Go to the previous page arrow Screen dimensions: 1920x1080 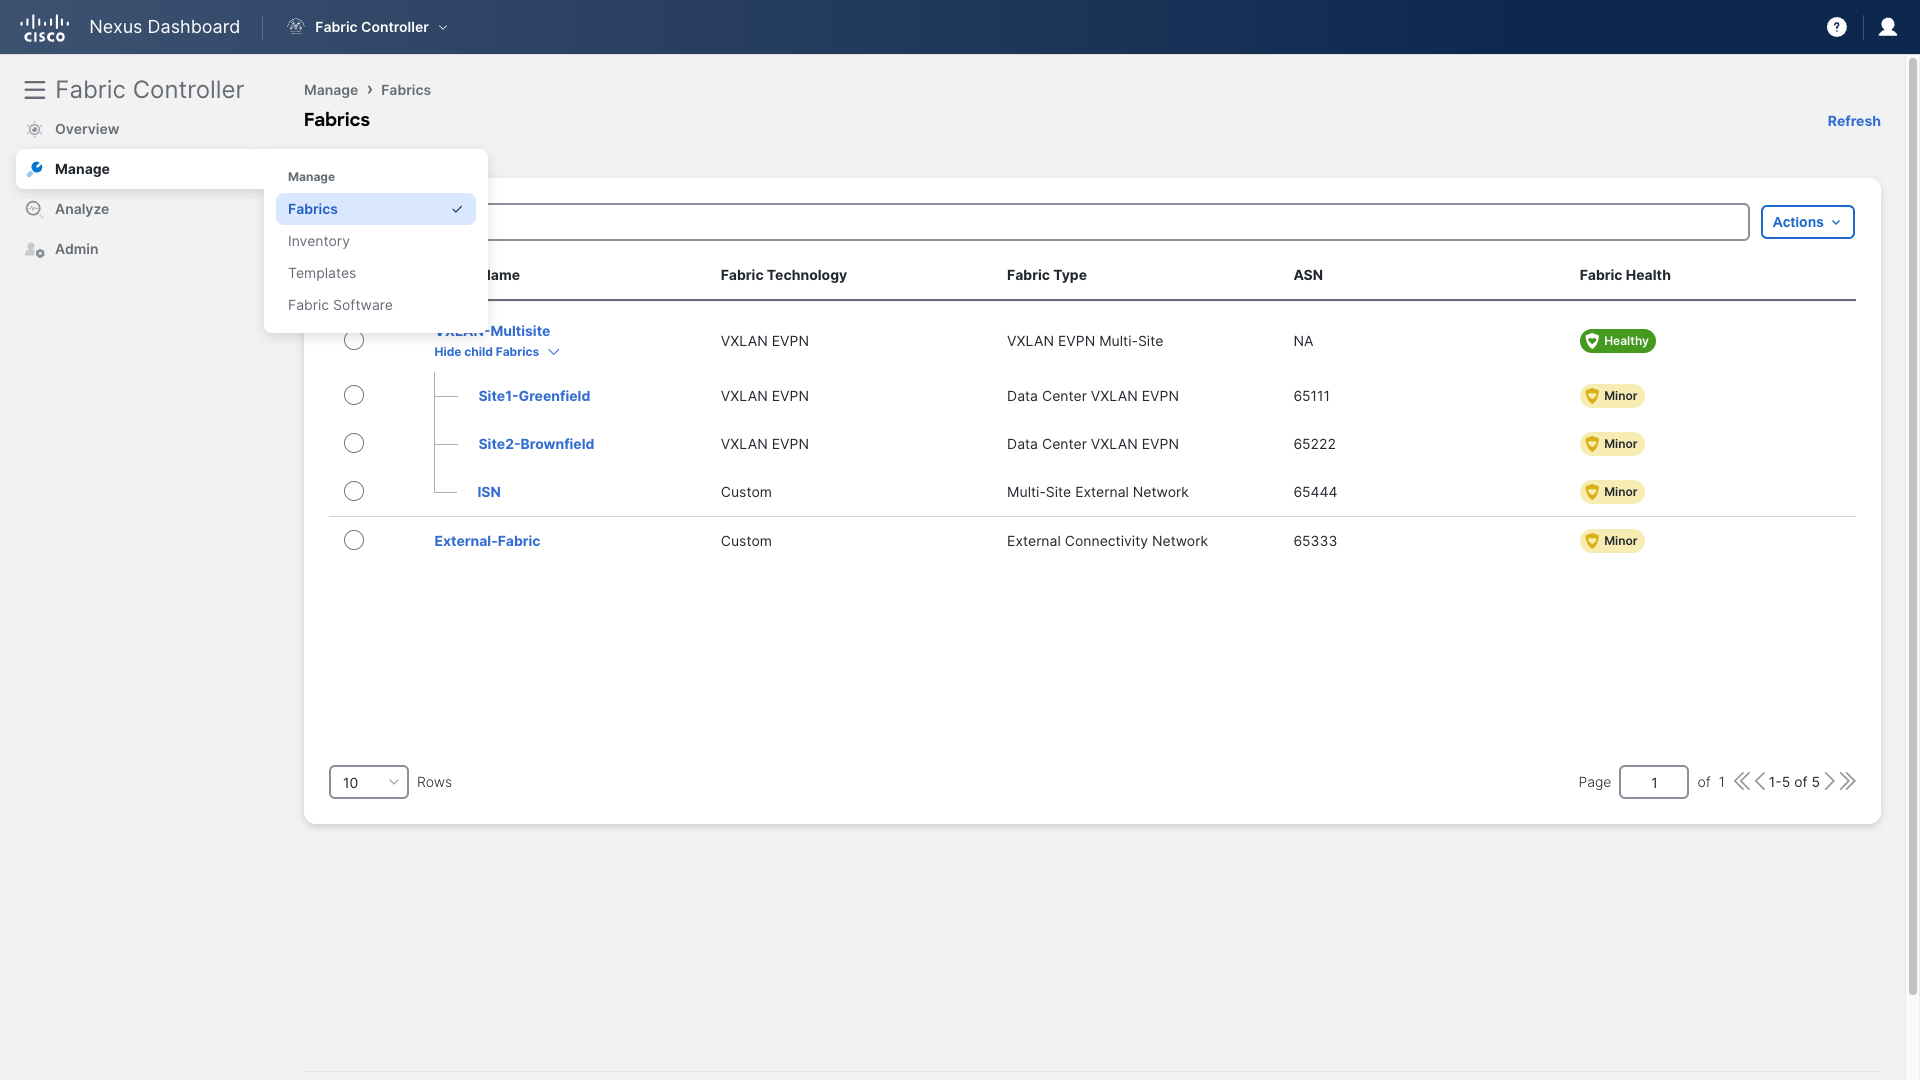1760,782
